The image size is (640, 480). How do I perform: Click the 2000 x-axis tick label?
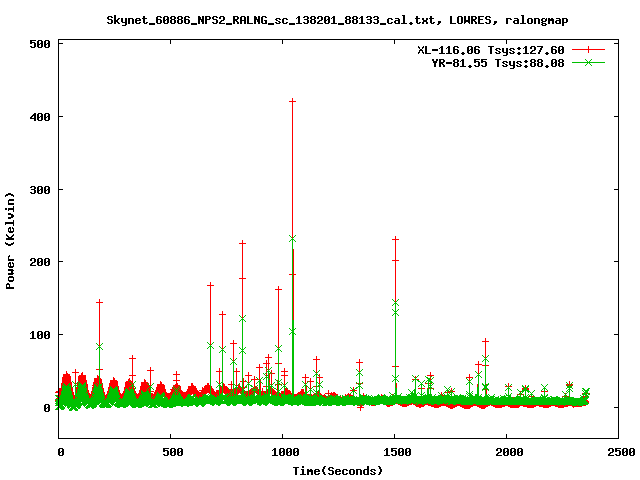[509, 452]
